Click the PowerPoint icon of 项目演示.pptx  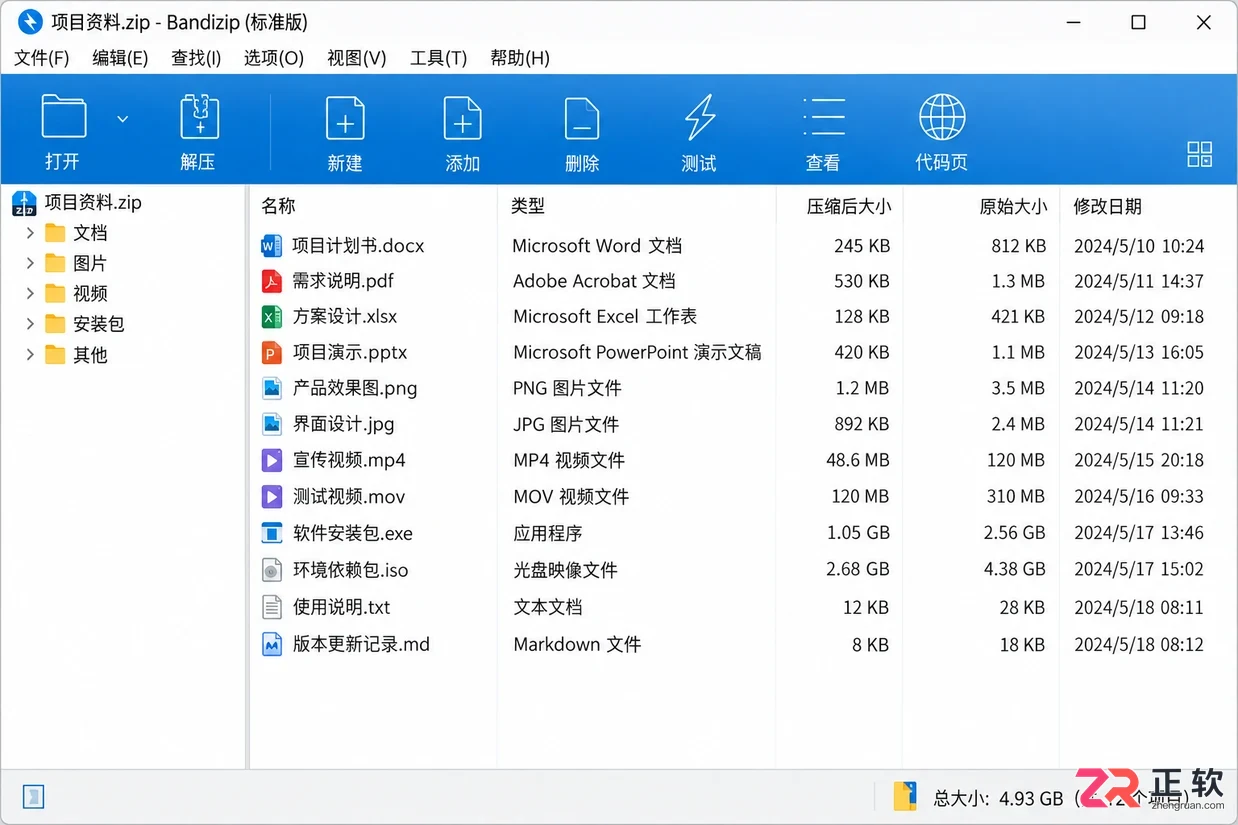coord(271,353)
